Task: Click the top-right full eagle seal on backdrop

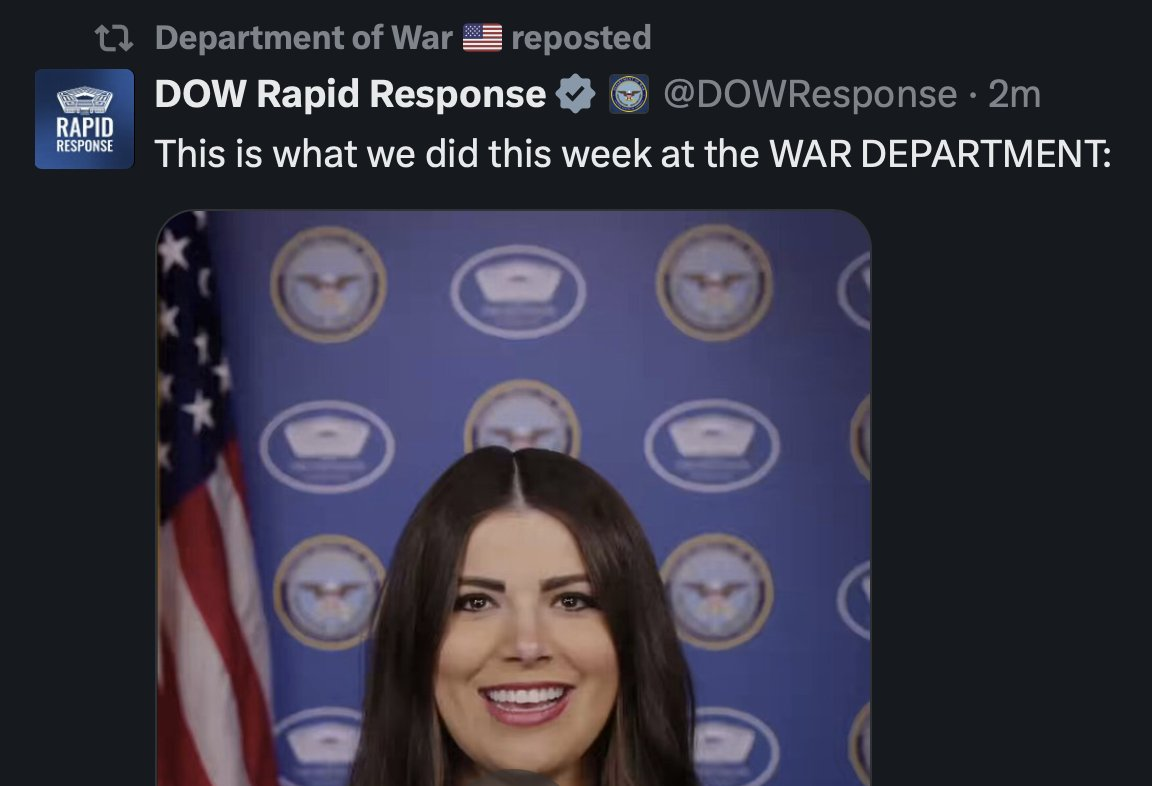Action: (x=714, y=283)
